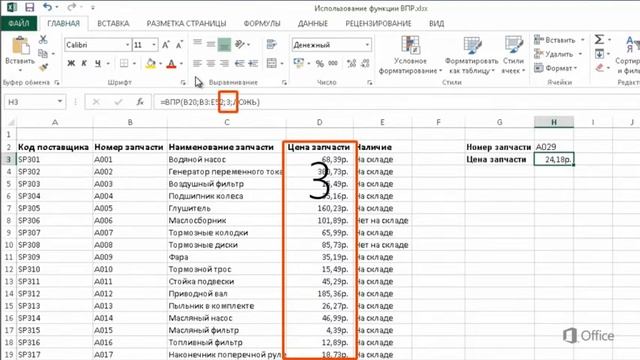Click the increase decimal icon
The width and height of the screenshot is (640, 360).
(x=351, y=63)
